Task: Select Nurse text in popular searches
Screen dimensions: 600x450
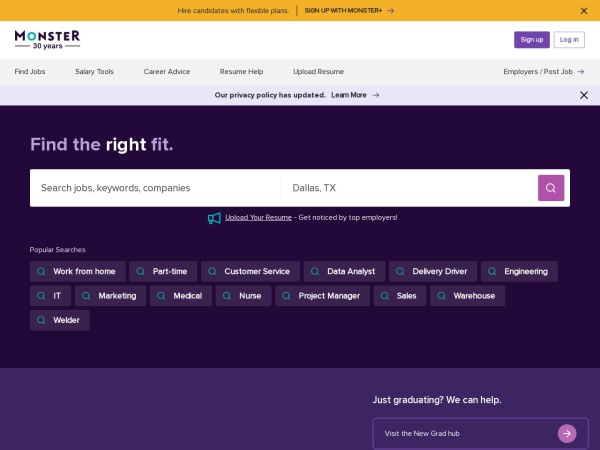Action: 250,296
